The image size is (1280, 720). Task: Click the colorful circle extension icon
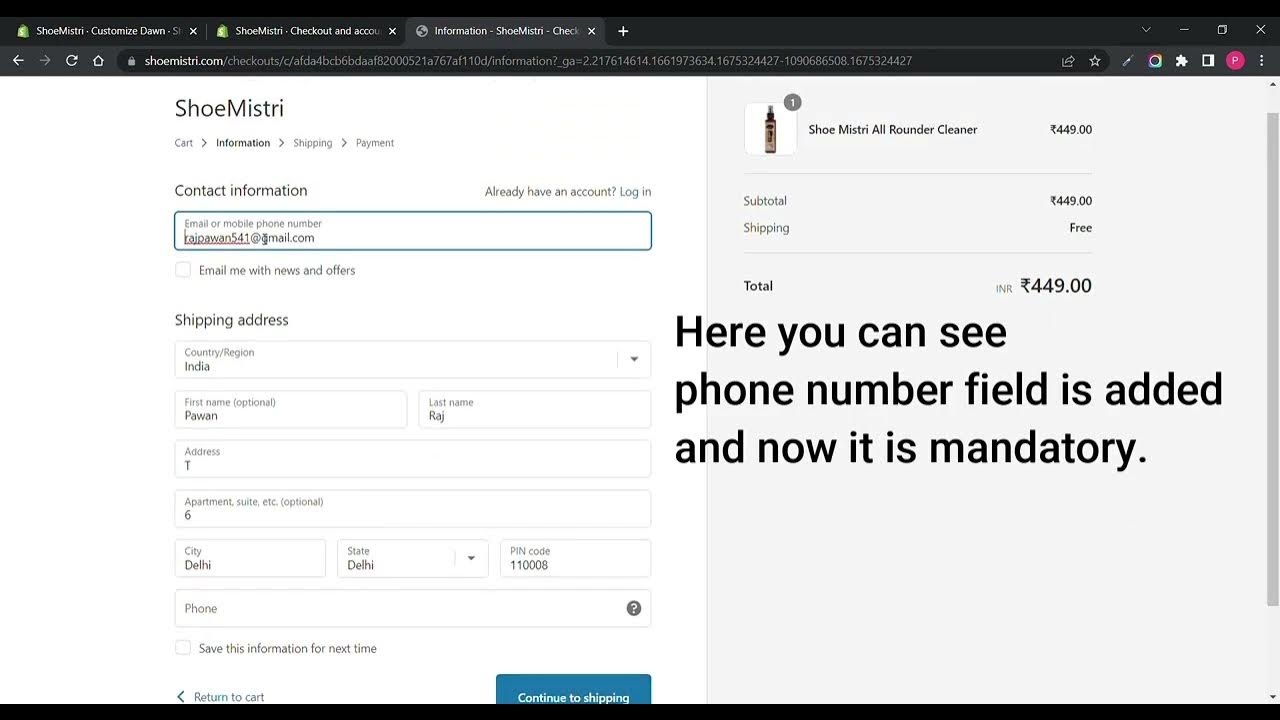(x=1155, y=61)
